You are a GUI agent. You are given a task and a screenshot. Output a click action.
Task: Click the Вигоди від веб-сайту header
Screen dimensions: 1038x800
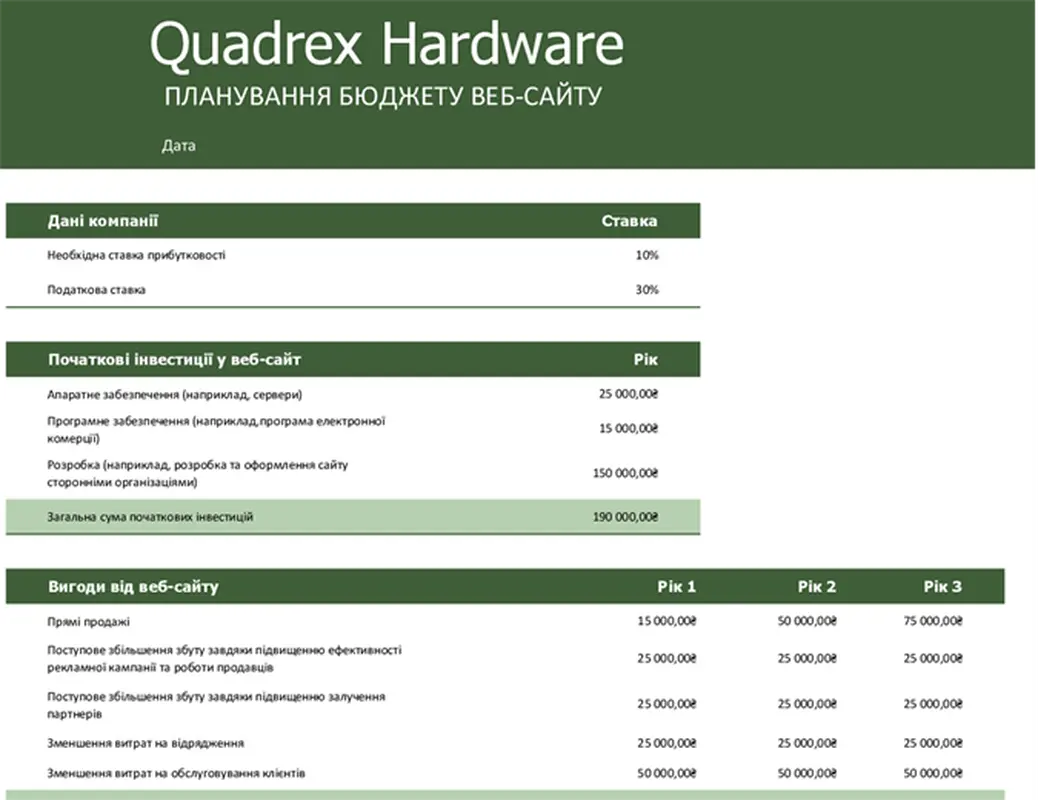(133, 586)
